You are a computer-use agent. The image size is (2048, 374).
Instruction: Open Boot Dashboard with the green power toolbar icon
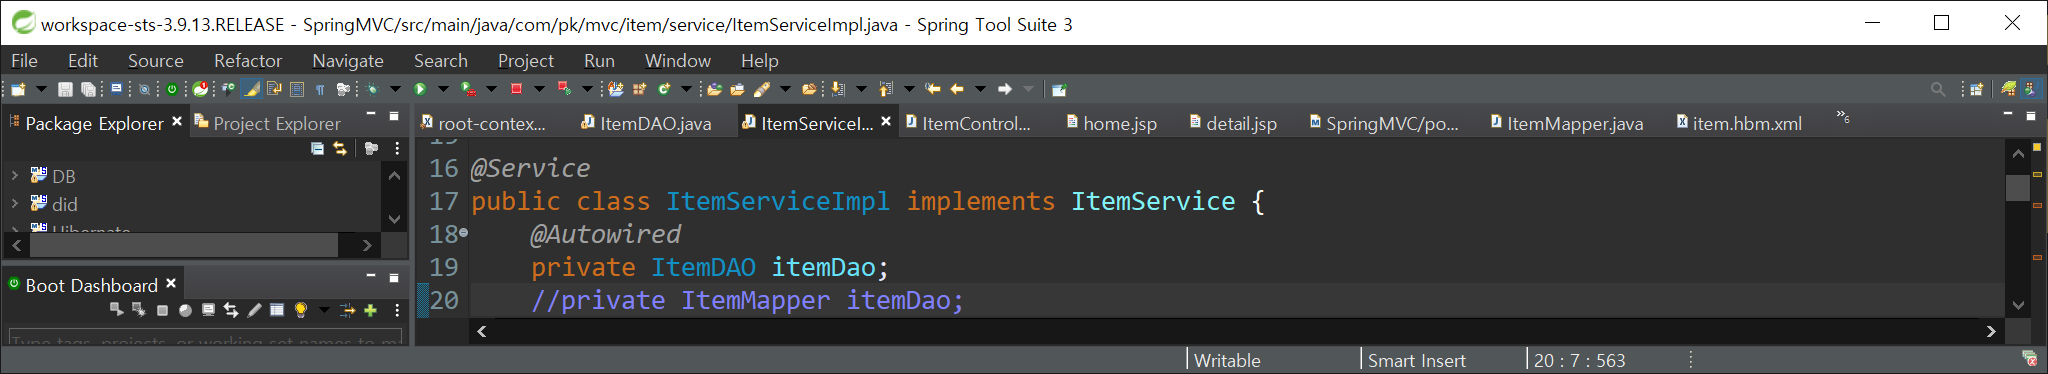click(171, 89)
